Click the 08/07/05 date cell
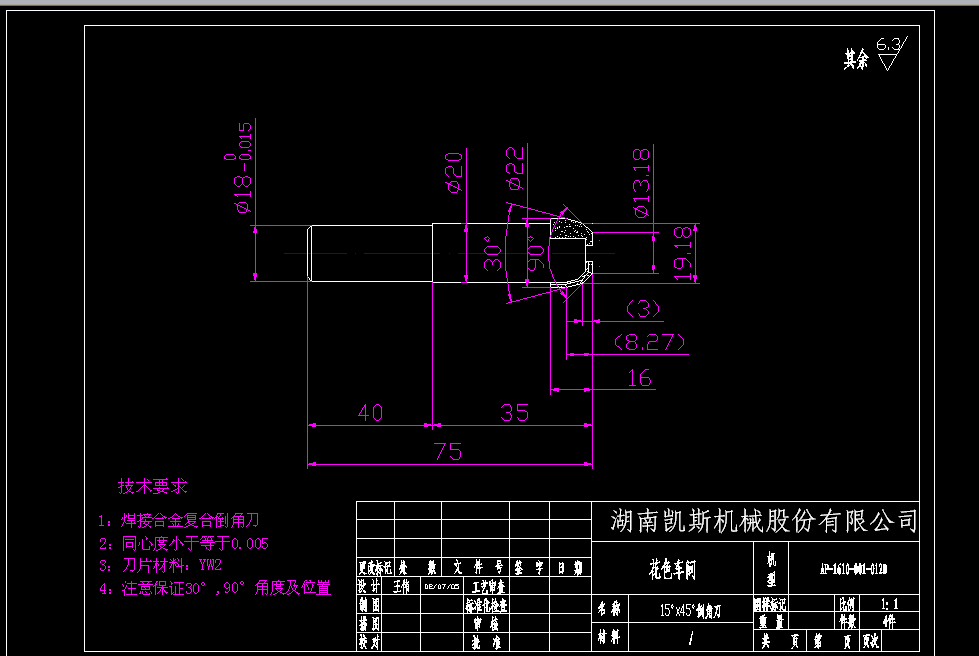Viewport: 979px width, 656px height. pyautogui.click(x=441, y=587)
